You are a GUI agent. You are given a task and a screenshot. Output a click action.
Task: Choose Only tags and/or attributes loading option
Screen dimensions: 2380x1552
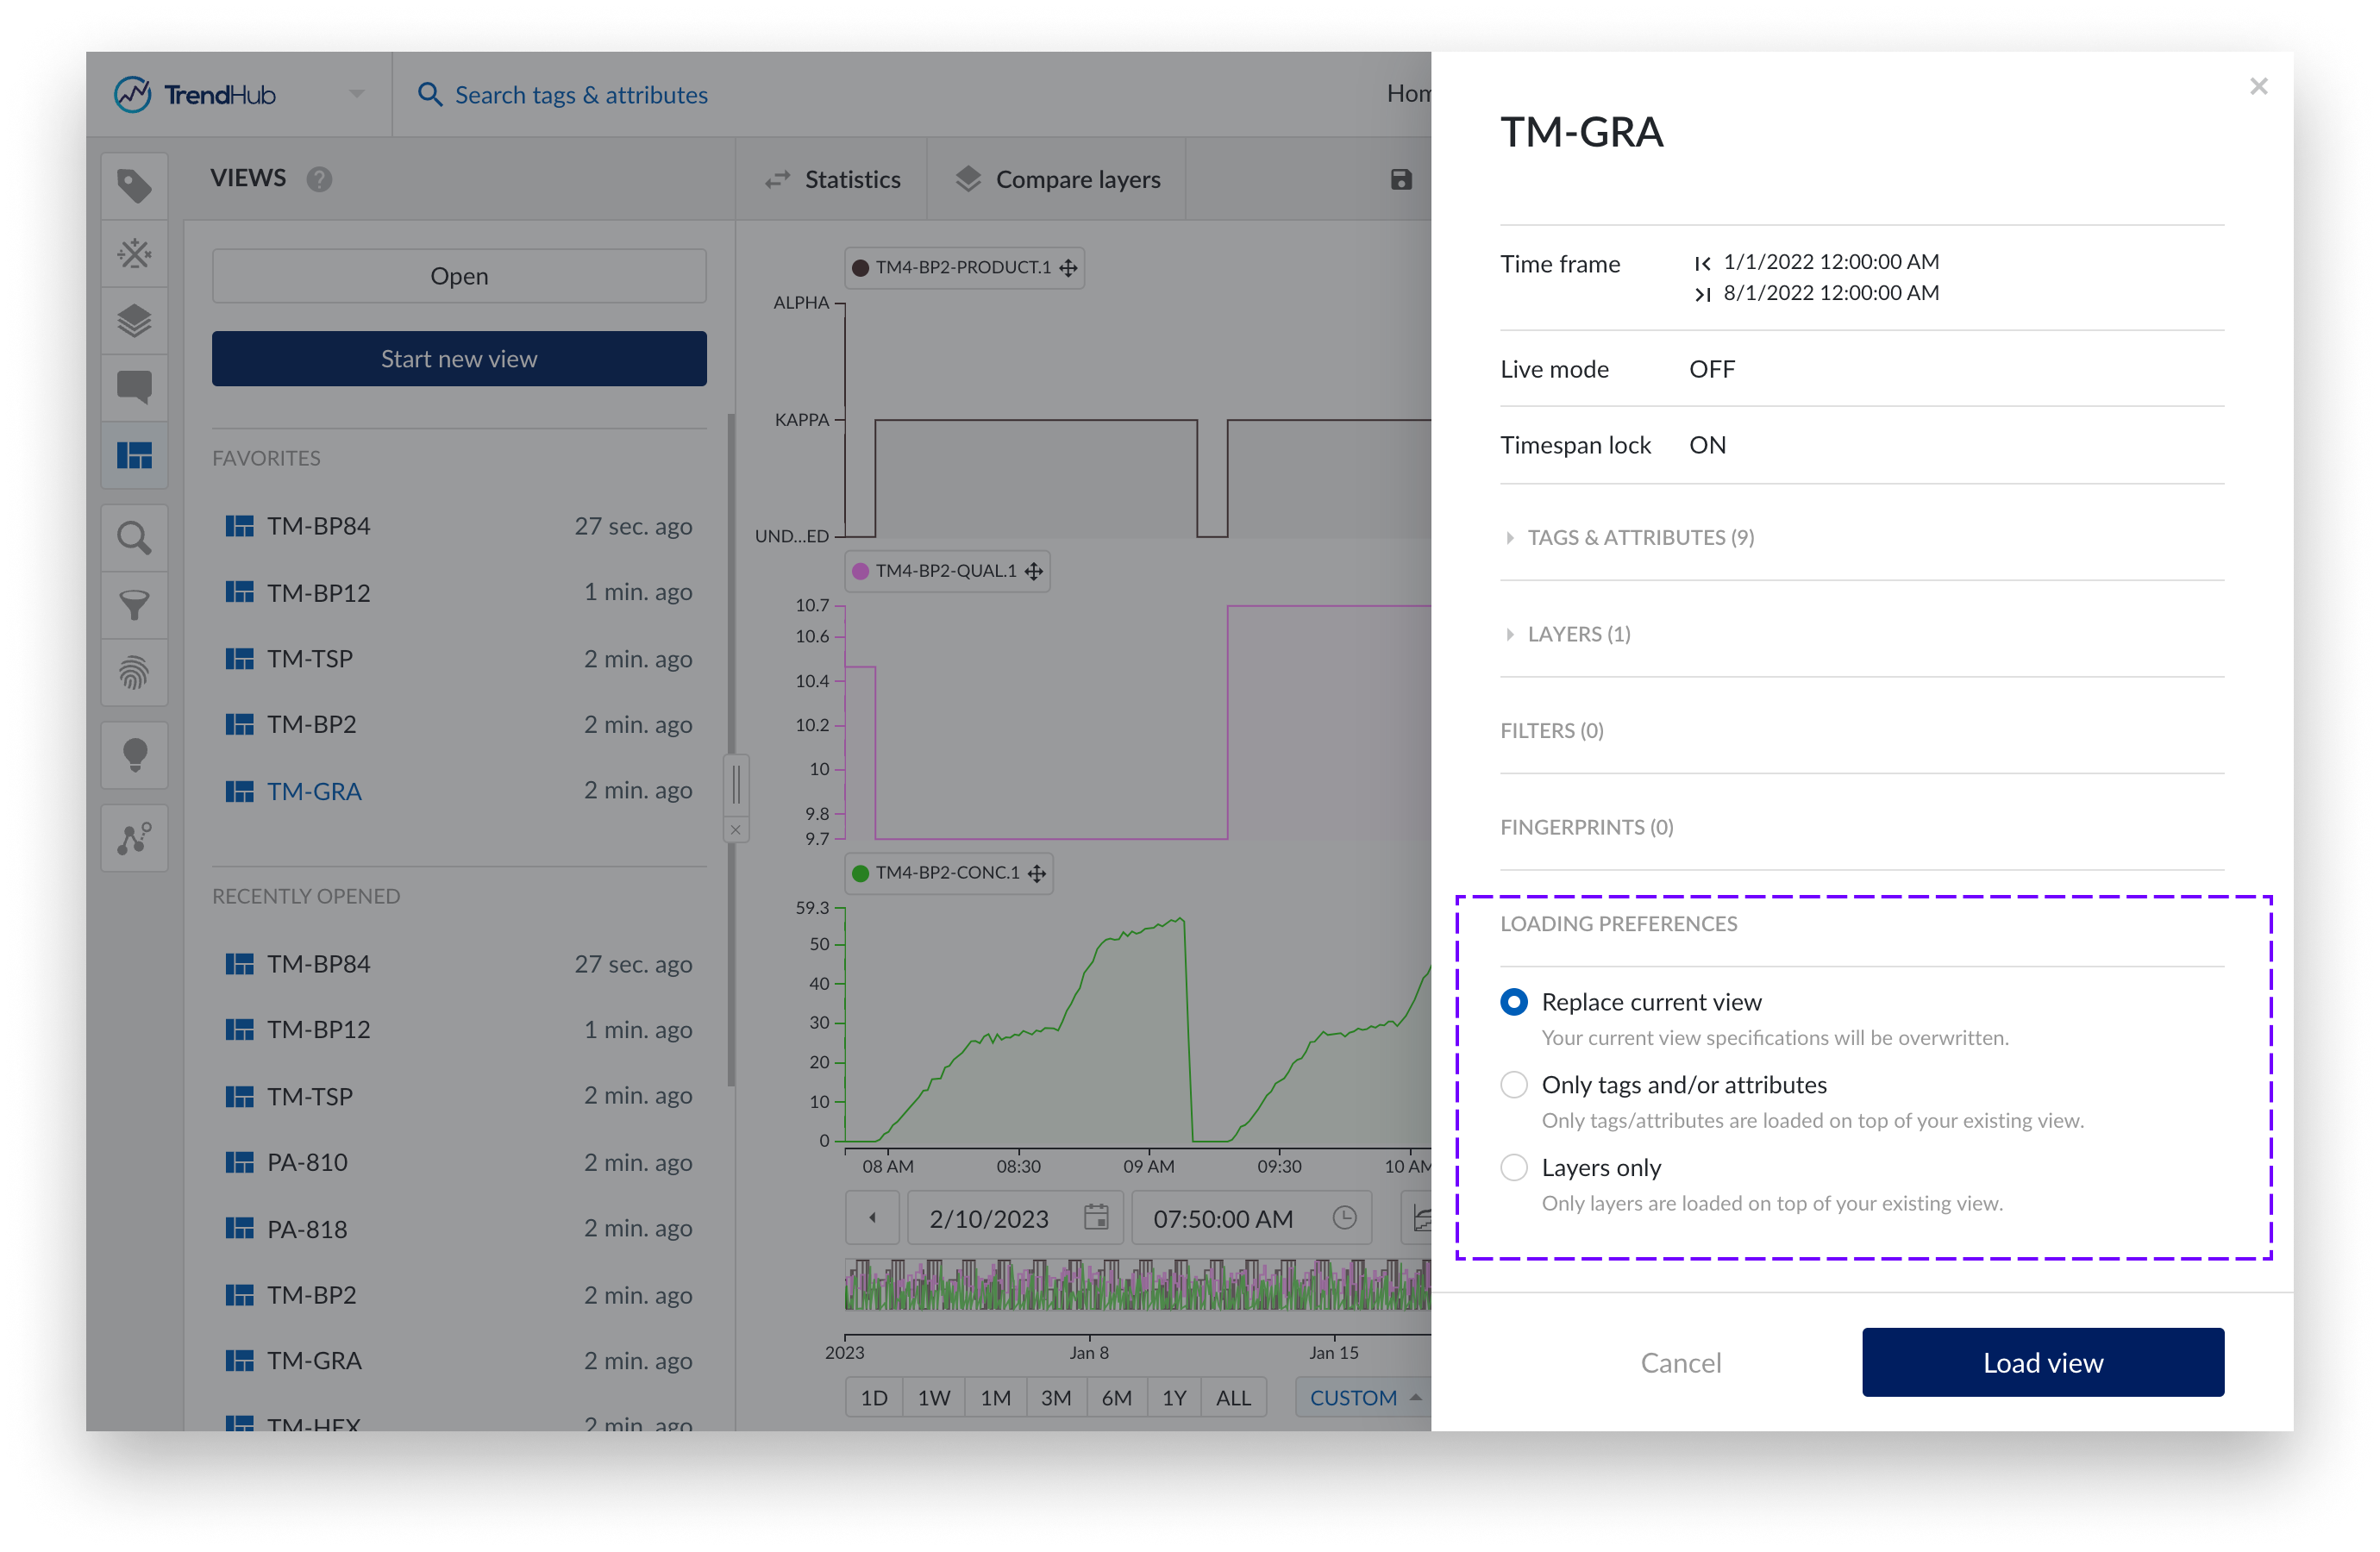pos(1514,1084)
